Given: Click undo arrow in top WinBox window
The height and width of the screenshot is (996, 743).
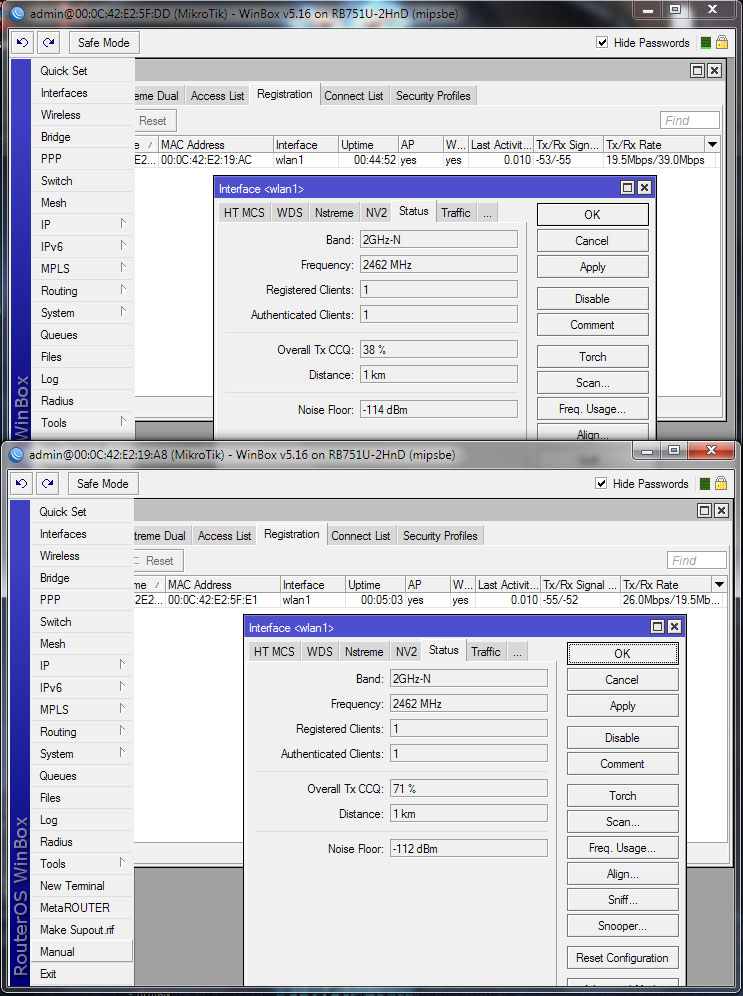Looking at the screenshot, I should tap(22, 43).
